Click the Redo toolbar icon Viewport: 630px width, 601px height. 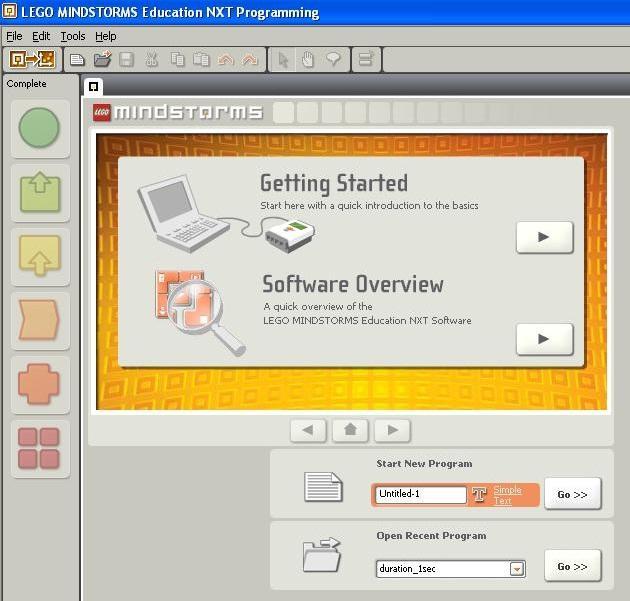(250, 60)
